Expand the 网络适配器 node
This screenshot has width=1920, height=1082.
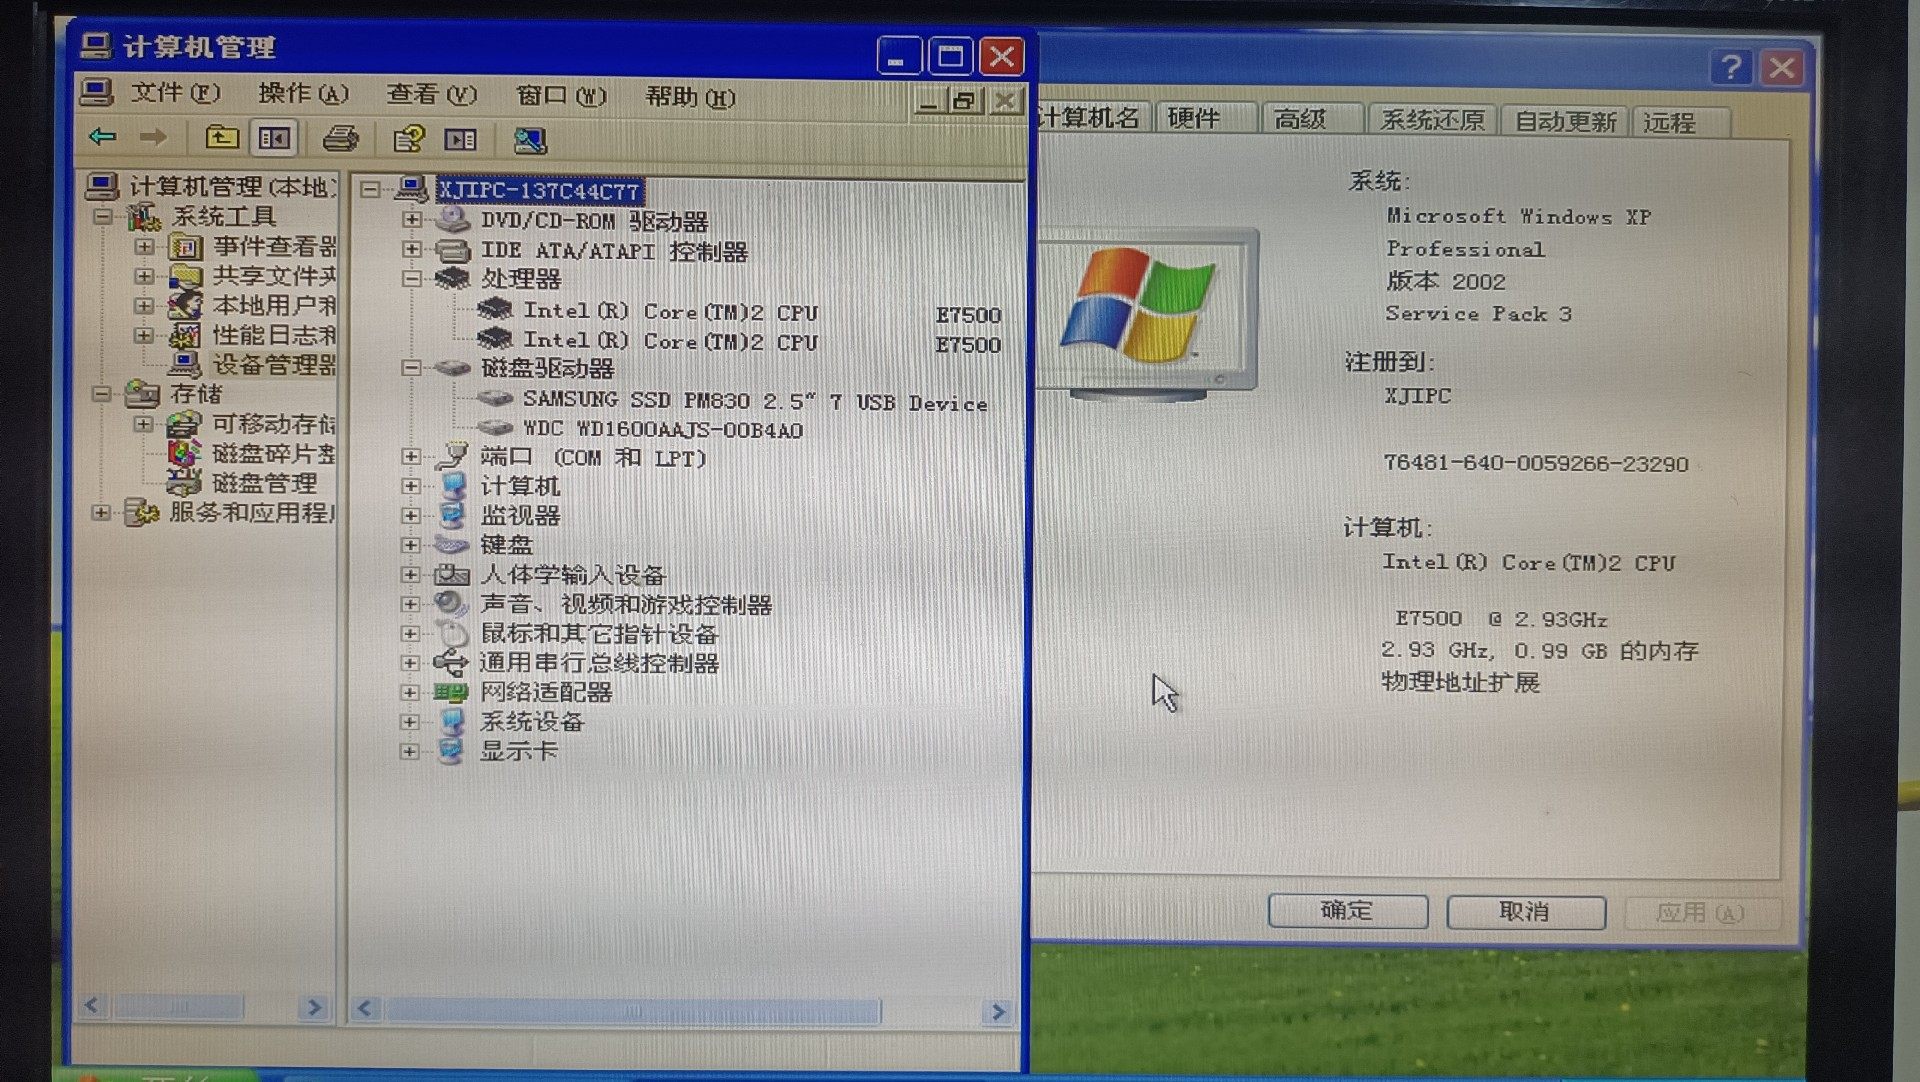click(409, 692)
